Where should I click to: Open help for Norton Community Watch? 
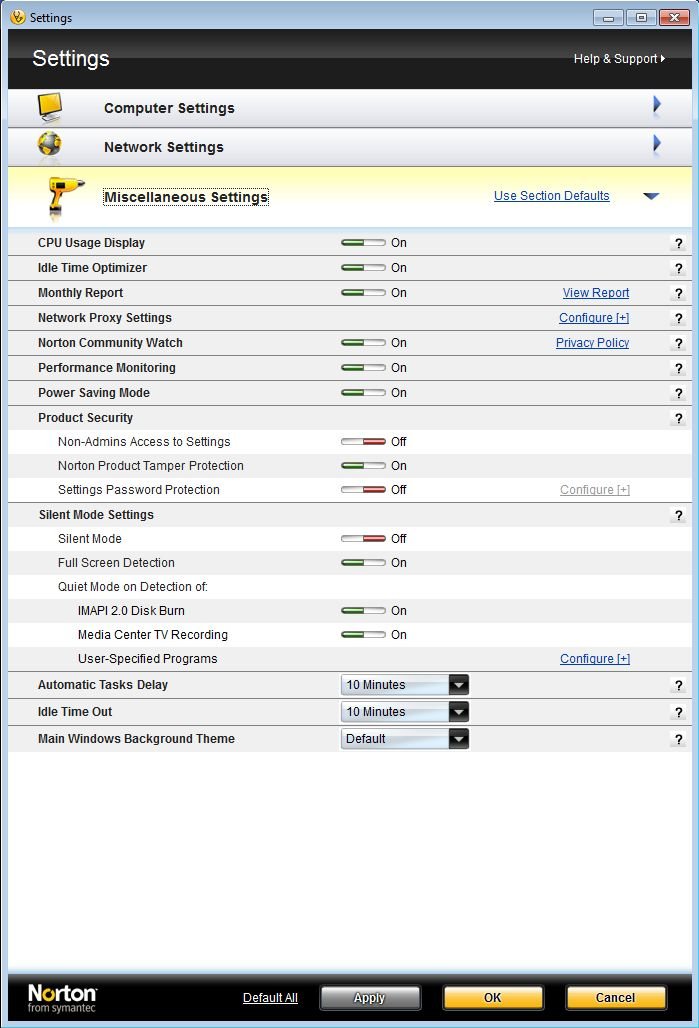pos(679,343)
